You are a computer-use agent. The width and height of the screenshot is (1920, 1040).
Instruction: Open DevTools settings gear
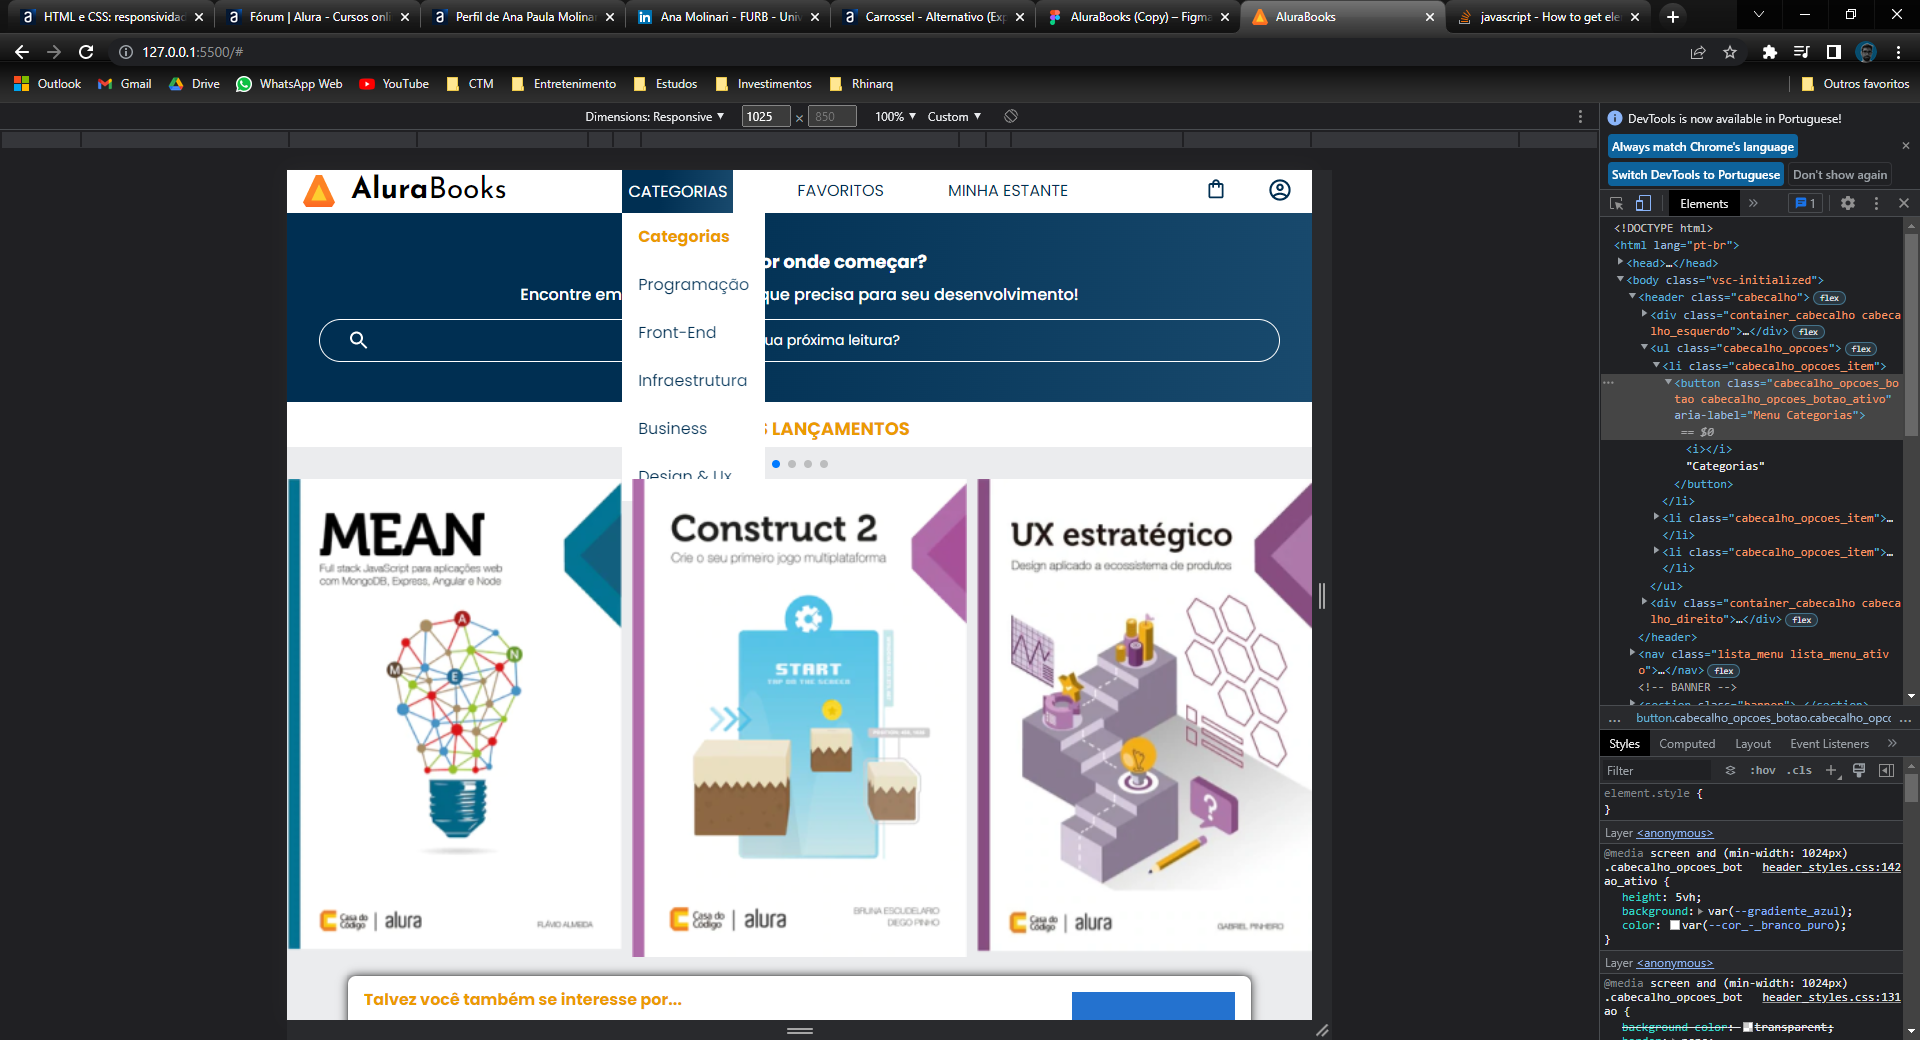click(x=1848, y=203)
